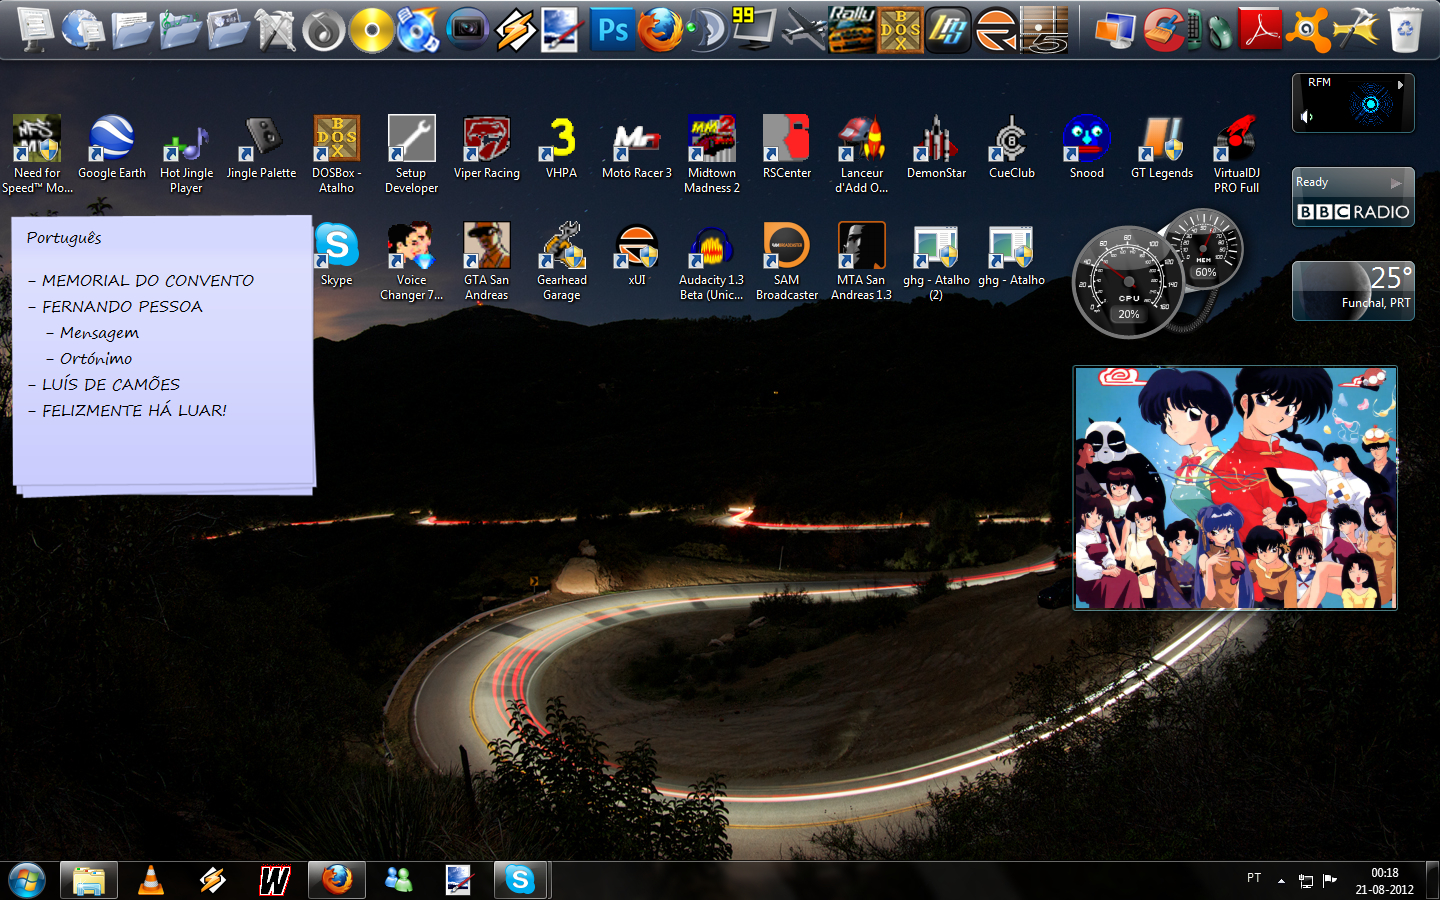1440x900 pixels.
Task: Open Skype from the taskbar
Action: tap(520, 880)
